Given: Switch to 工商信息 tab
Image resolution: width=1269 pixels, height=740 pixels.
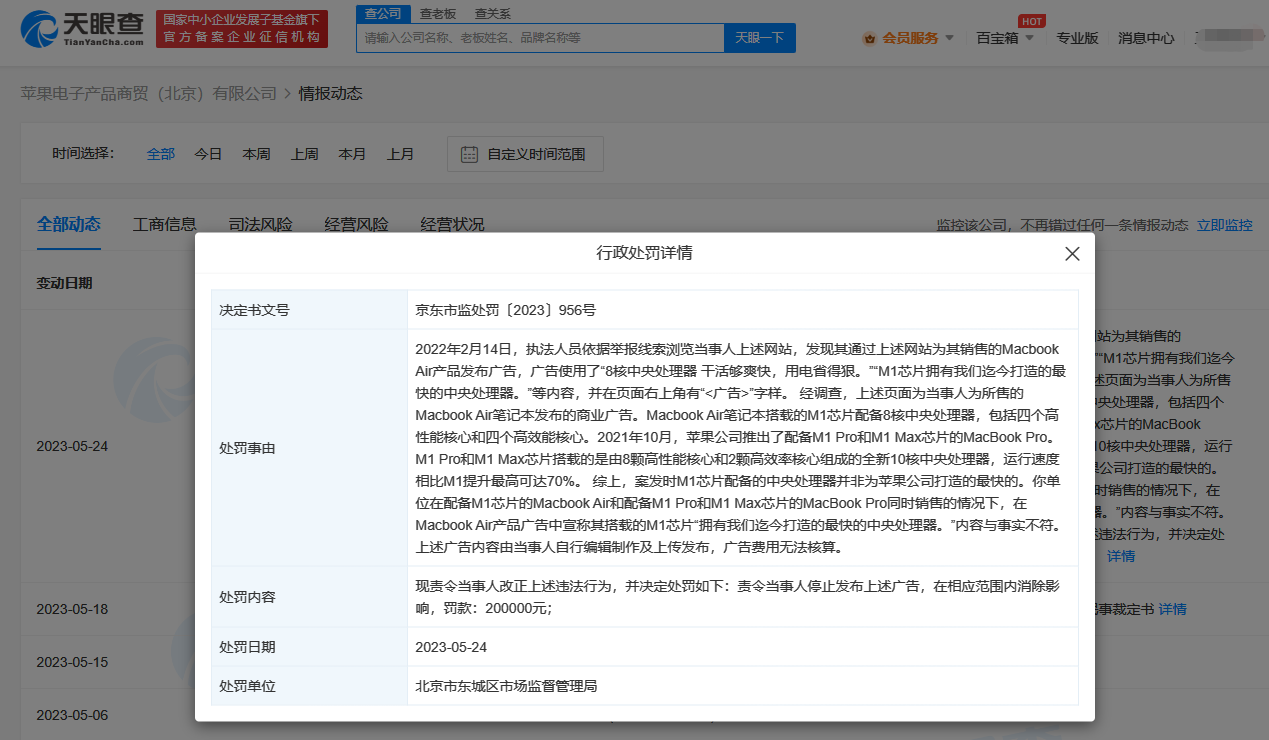Looking at the screenshot, I should 165,224.
